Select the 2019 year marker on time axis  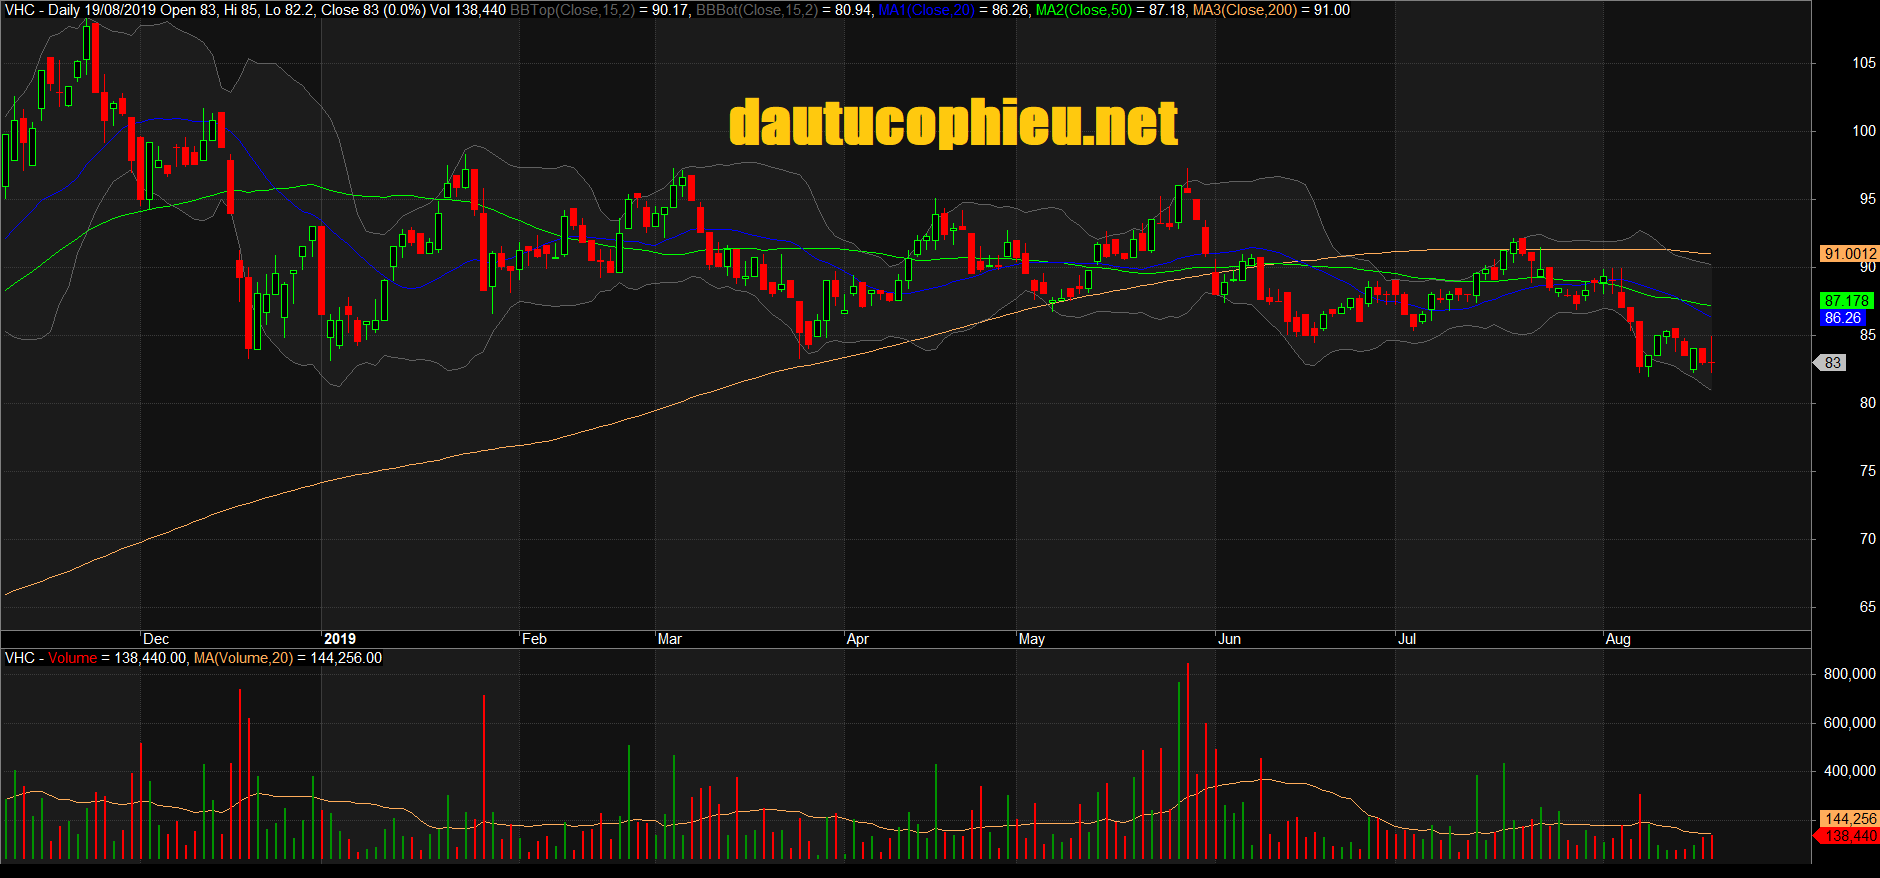(340, 639)
